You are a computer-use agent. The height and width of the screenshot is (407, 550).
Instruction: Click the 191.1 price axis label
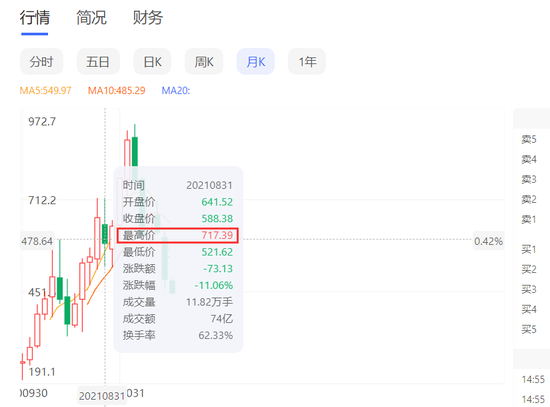pyautogui.click(x=42, y=372)
